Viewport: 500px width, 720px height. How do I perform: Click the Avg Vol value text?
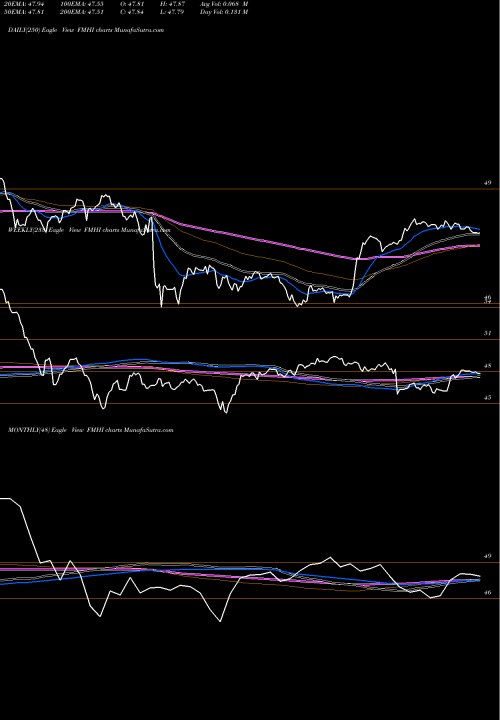coord(224,4)
